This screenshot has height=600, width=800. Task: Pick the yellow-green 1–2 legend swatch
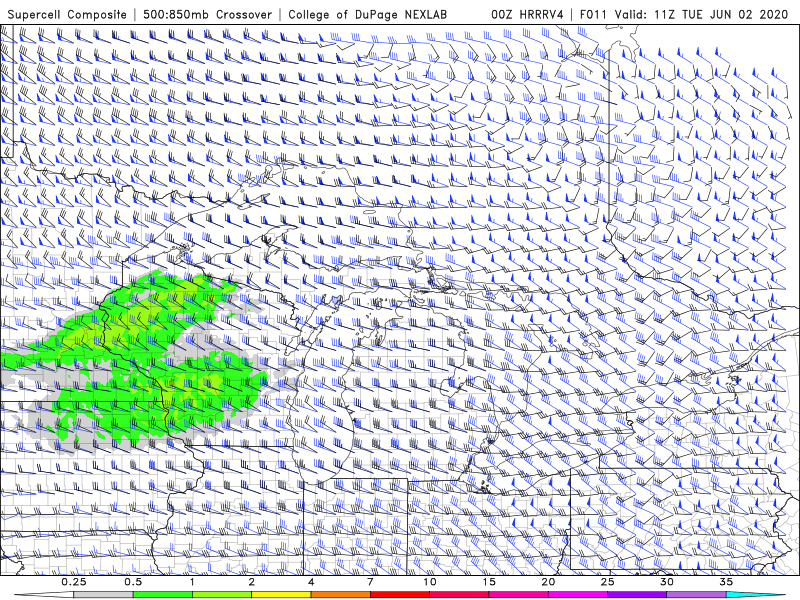click(x=222, y=595)
